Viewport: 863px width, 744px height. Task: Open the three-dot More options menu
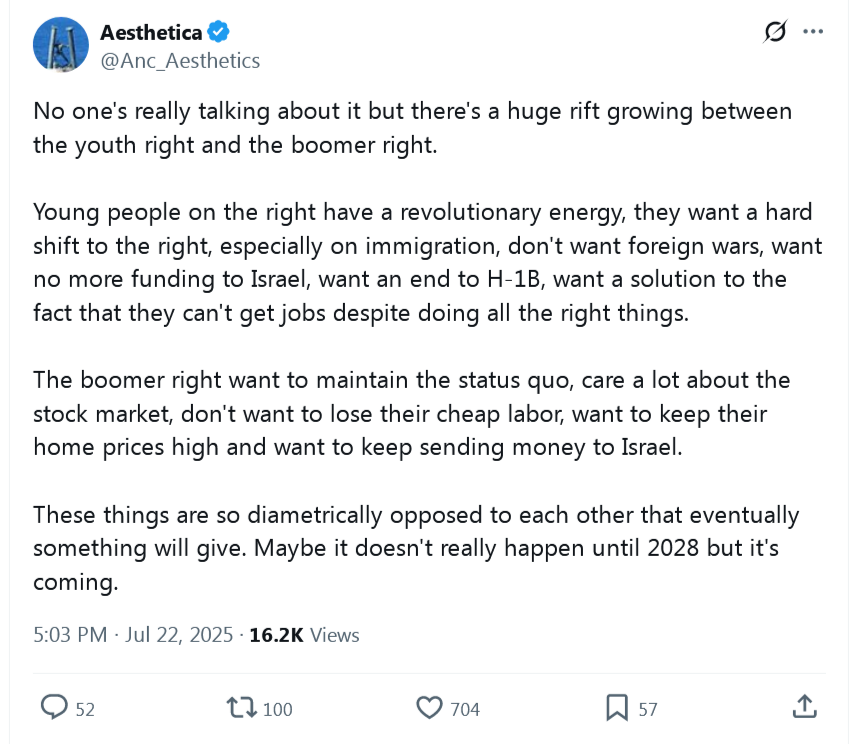click(813, 33)
